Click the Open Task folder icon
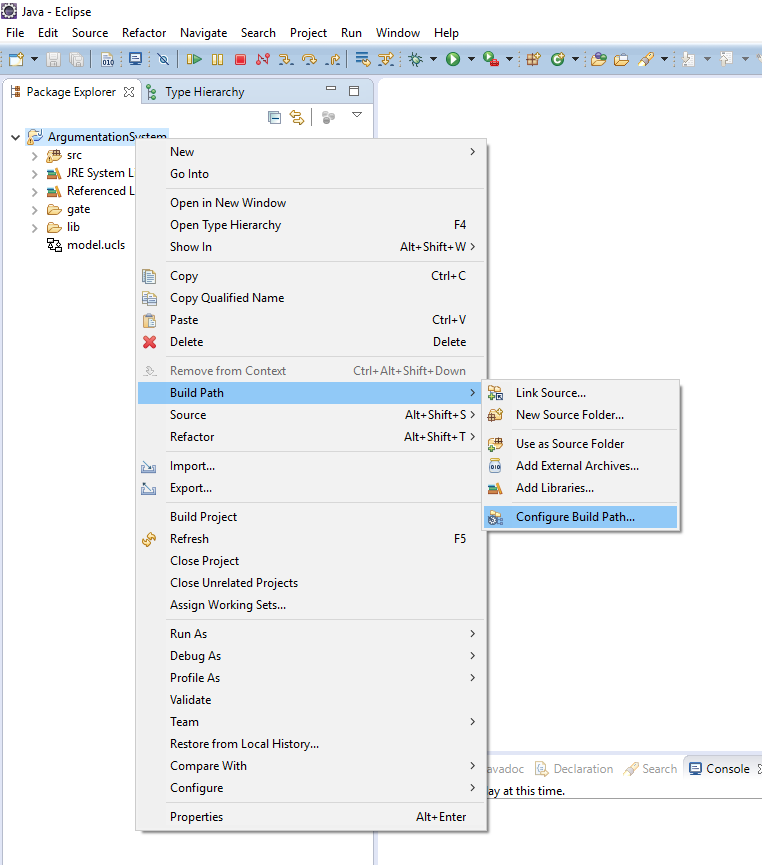Viewport: 762px width, 865px height. click(x=621, y=59)
